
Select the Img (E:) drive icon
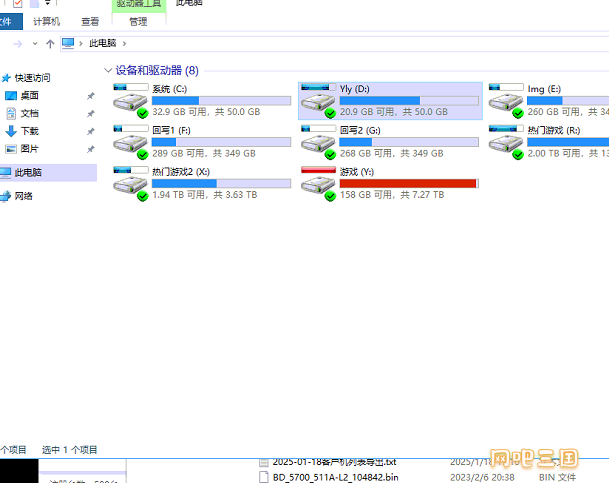(506, 101)
